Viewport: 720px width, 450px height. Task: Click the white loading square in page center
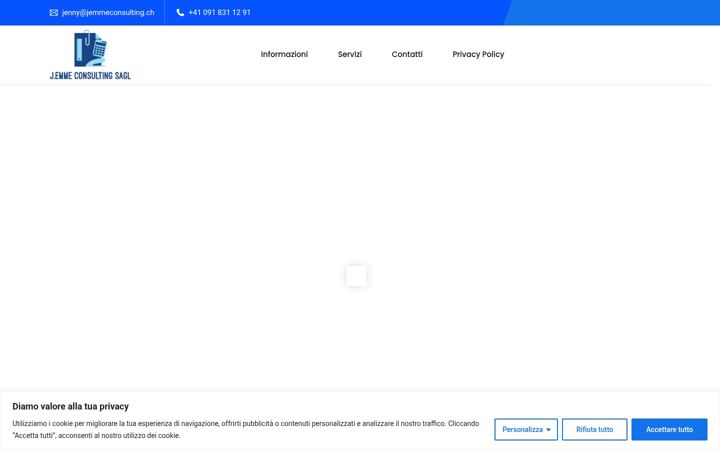(x=356, y=276)
